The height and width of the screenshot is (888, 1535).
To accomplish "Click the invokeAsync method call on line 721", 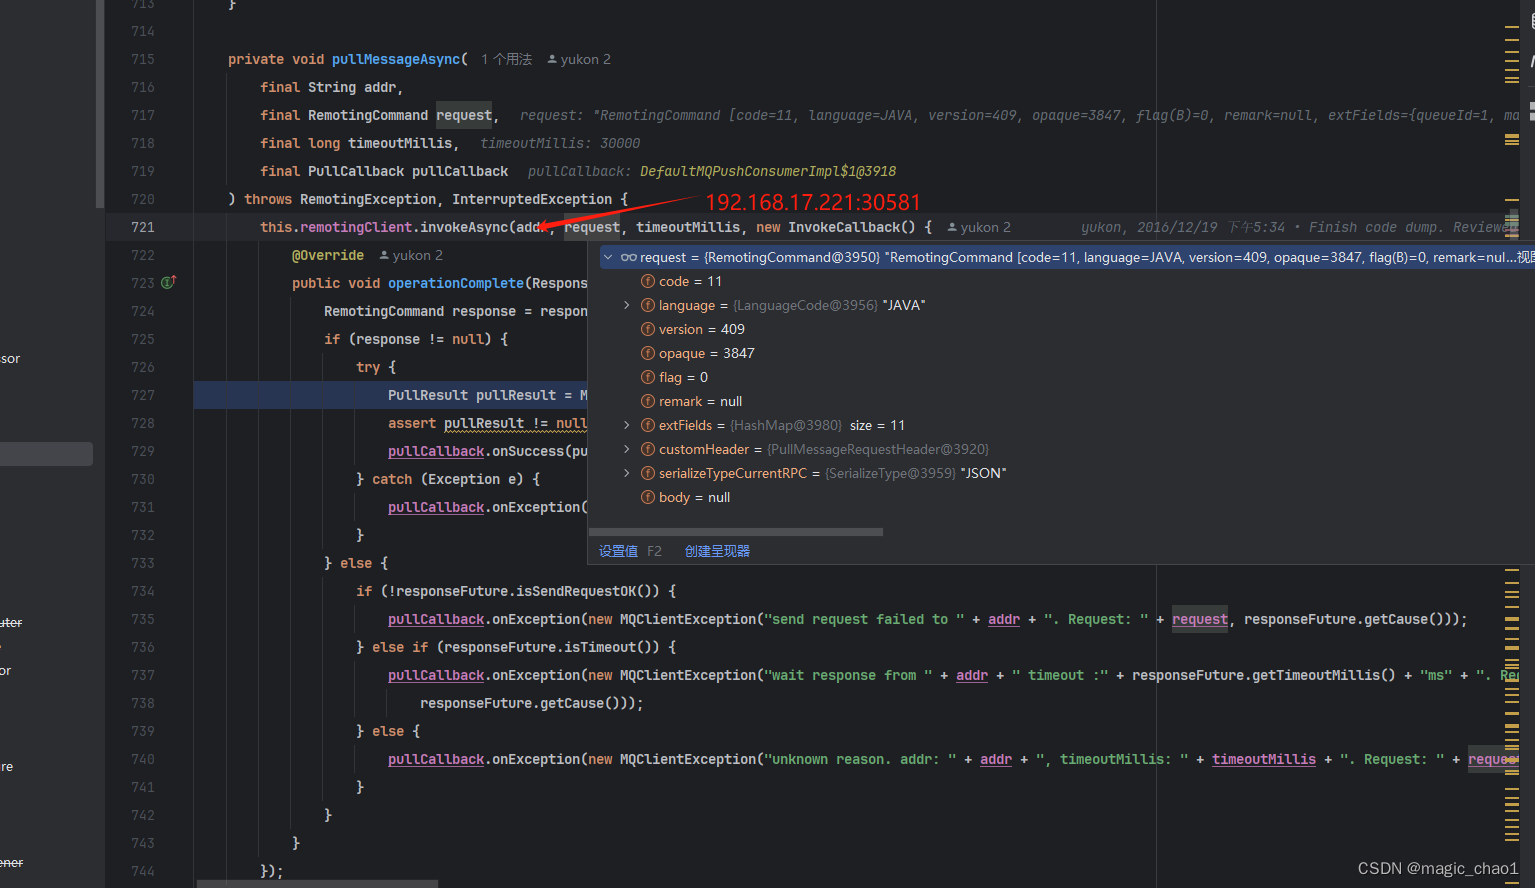I will pyautogui.click(x=464, y=227).
